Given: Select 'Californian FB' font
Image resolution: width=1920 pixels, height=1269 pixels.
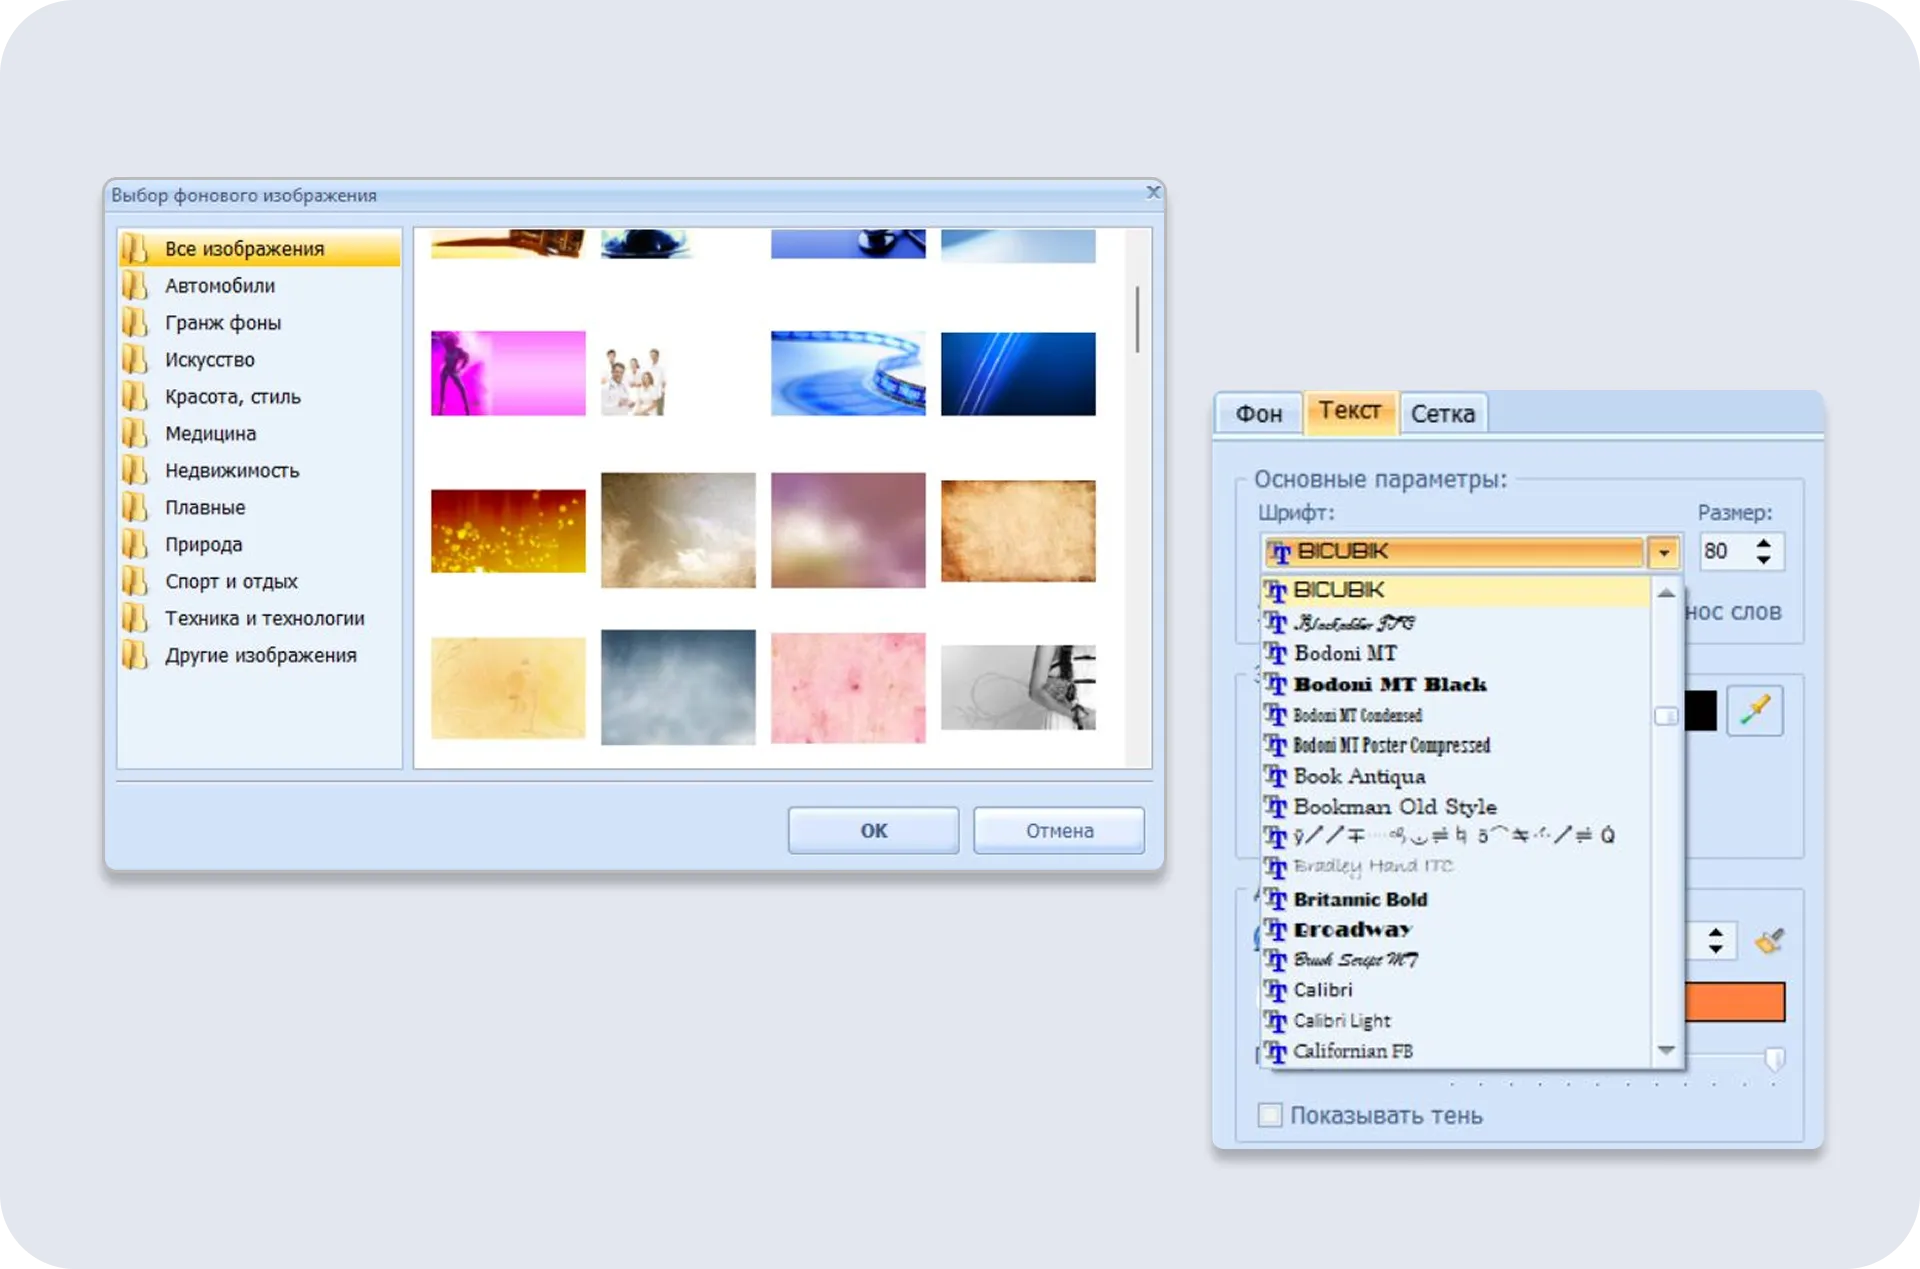Looking at the screenshot, I should 1456,1051.
